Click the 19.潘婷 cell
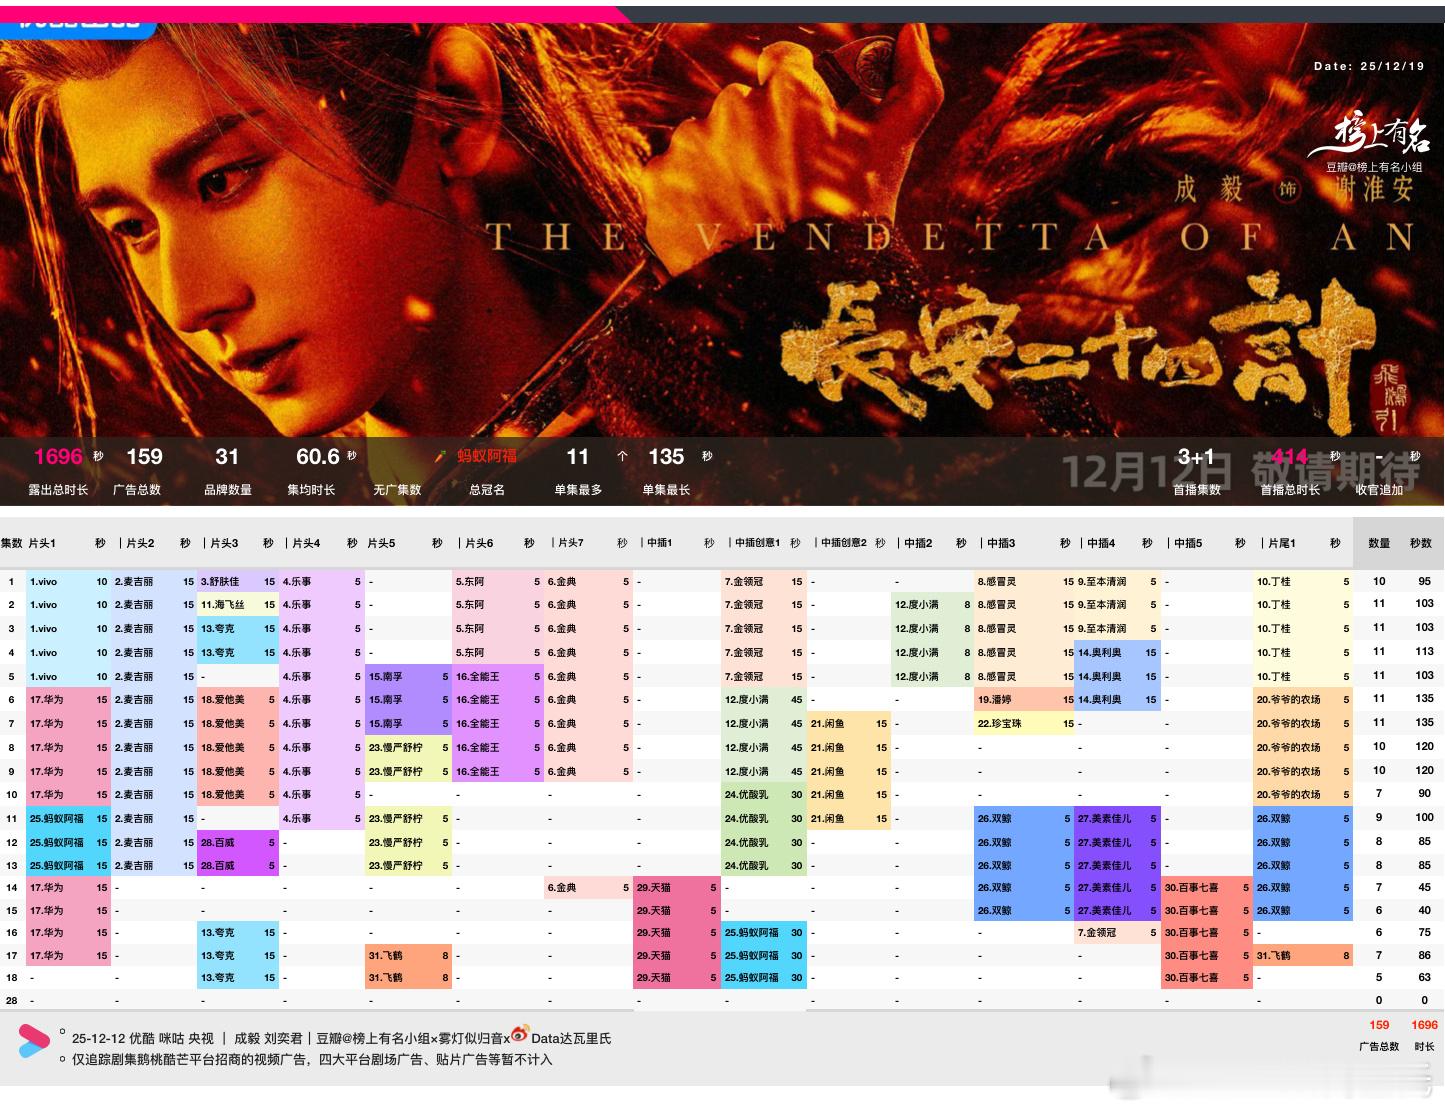 pos(1025,700)
